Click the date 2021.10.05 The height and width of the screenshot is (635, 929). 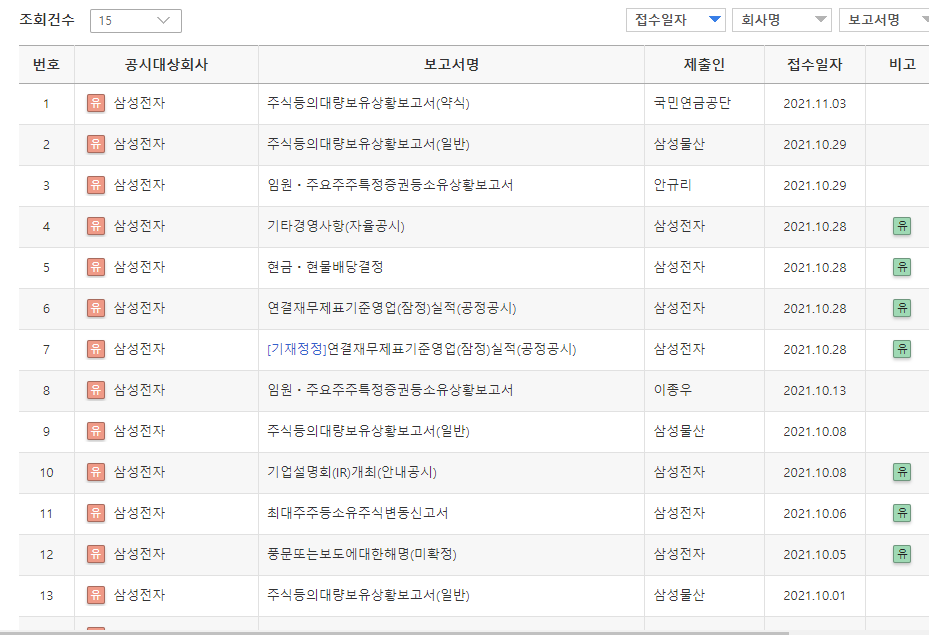(815, 554)
